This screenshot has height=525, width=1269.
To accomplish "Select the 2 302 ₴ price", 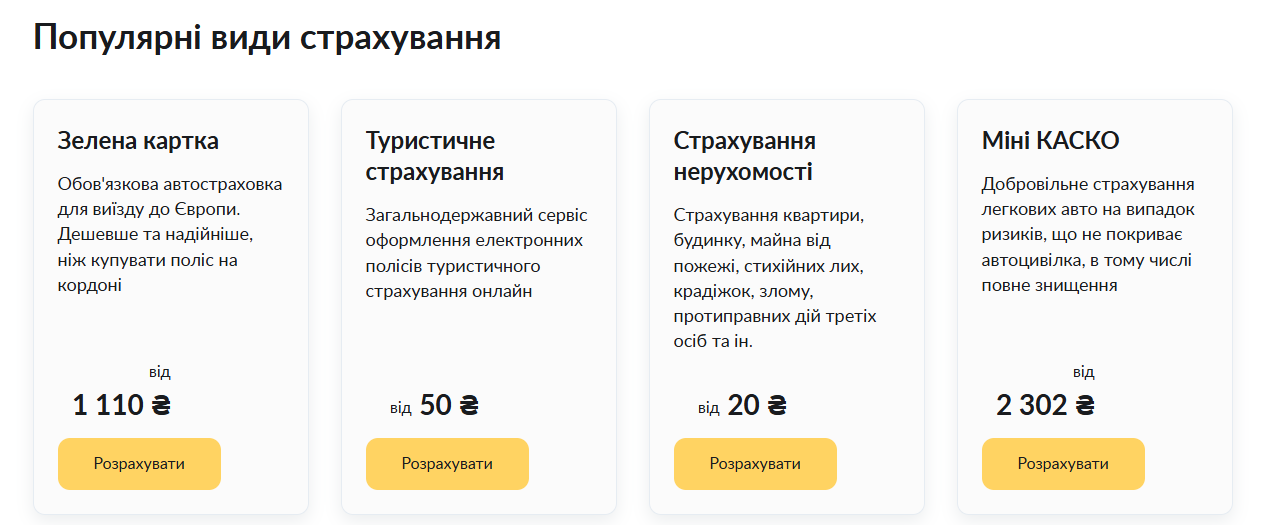I will [1046, 405].
